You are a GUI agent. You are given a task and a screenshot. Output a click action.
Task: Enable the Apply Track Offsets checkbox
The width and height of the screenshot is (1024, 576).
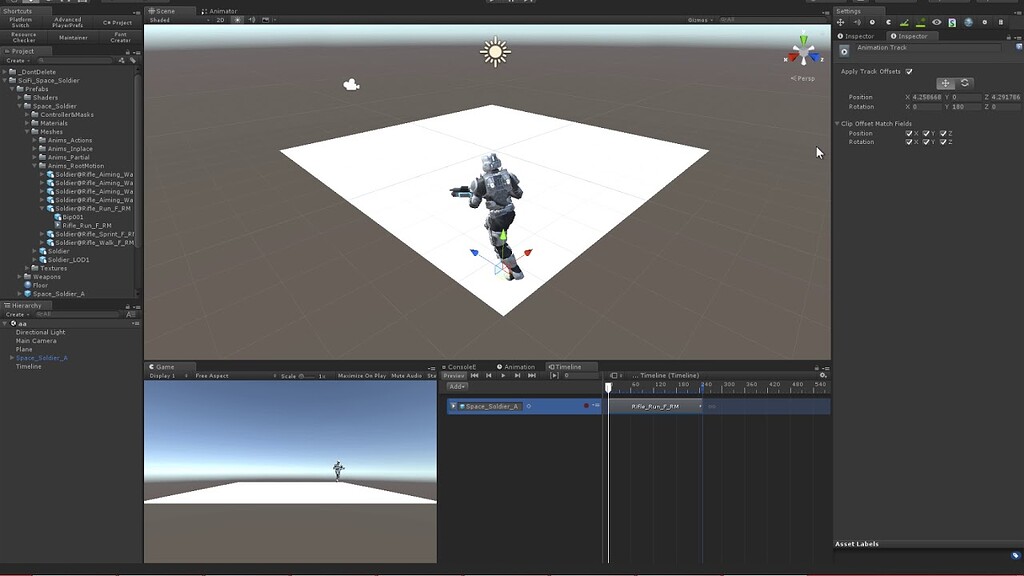click(908, 72)
